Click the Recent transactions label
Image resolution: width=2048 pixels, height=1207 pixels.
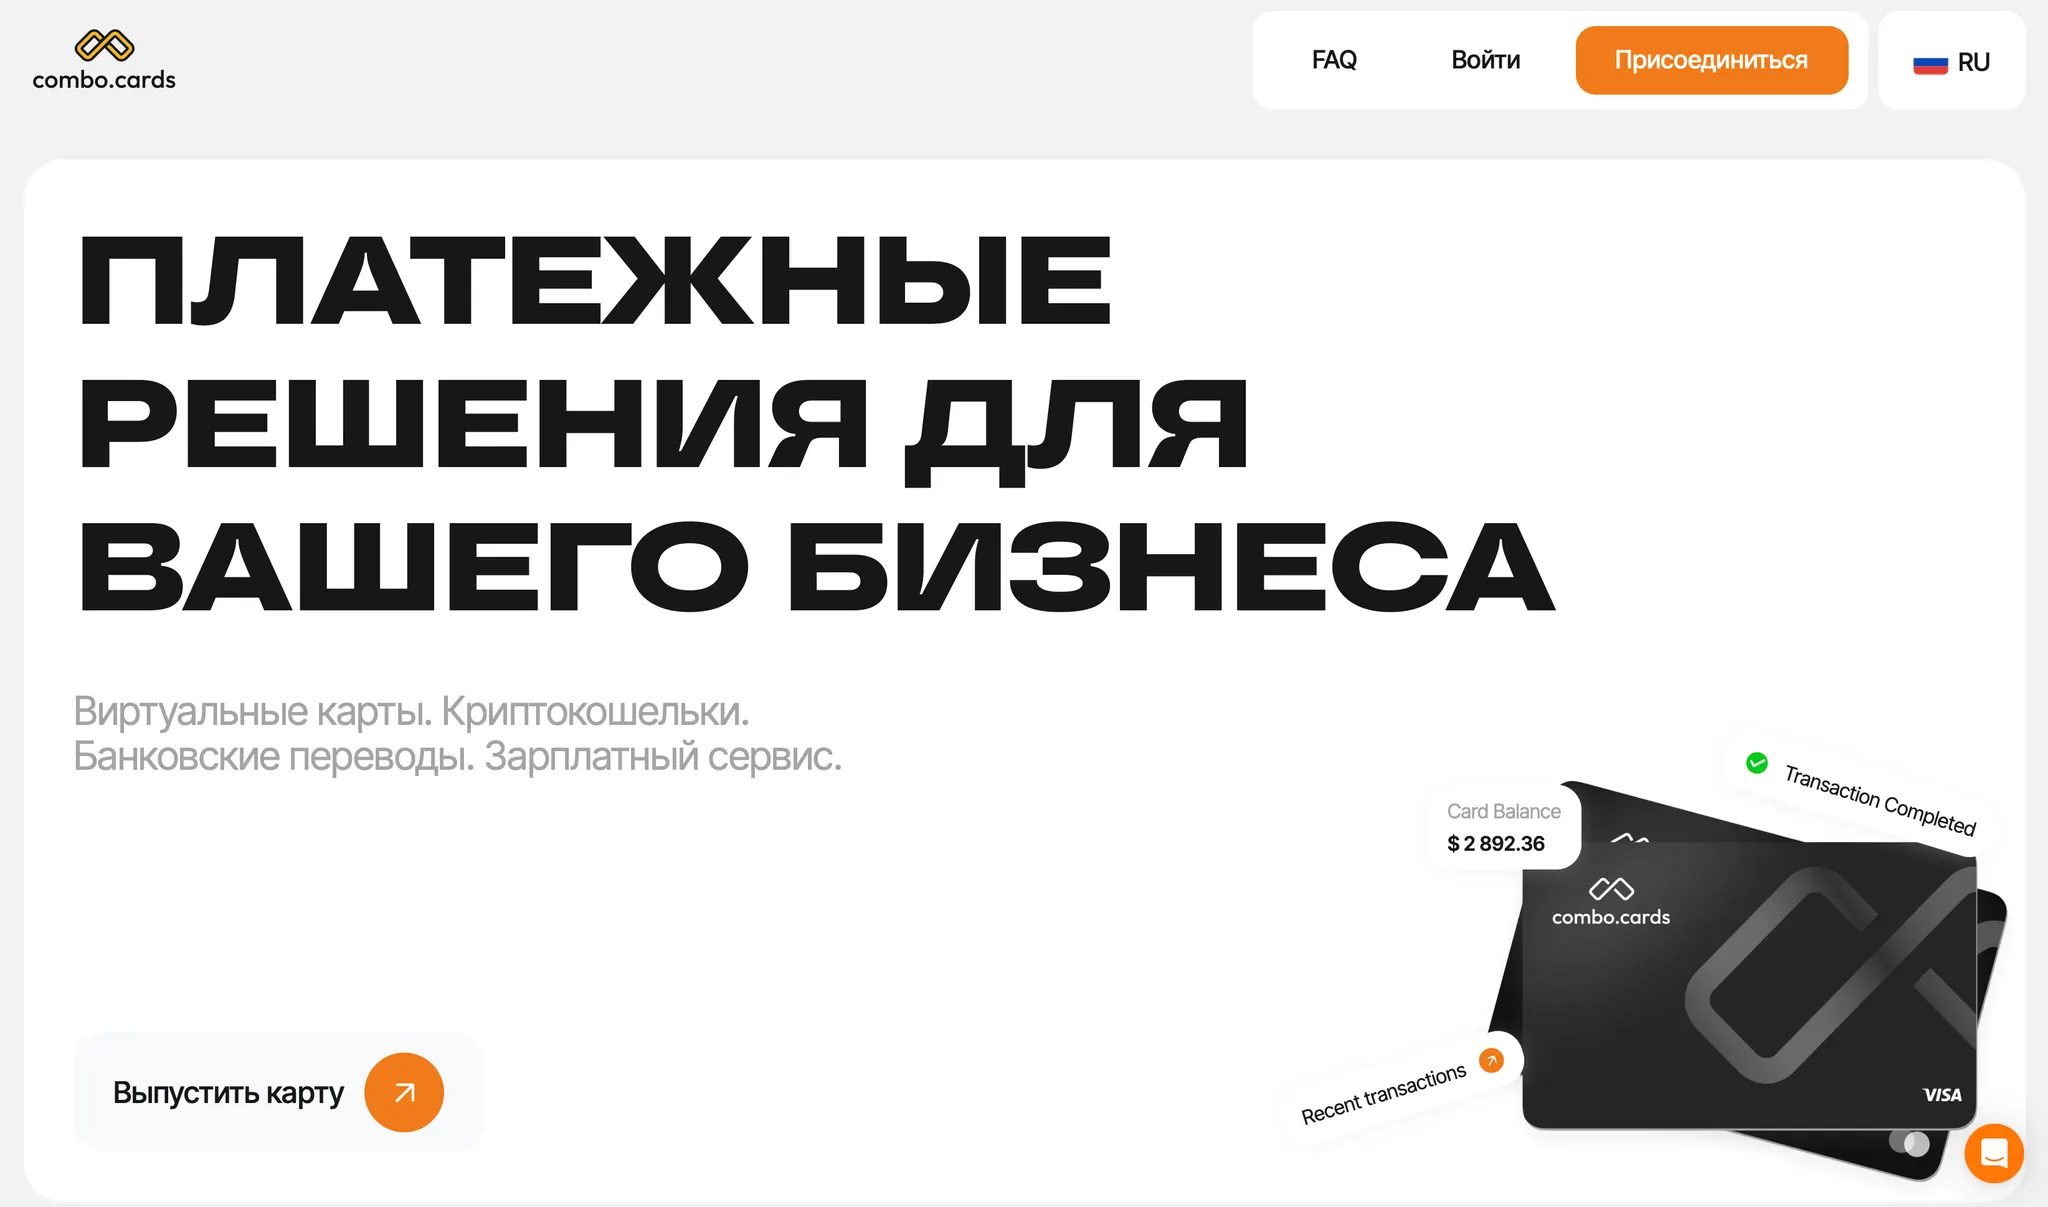1383,1094
